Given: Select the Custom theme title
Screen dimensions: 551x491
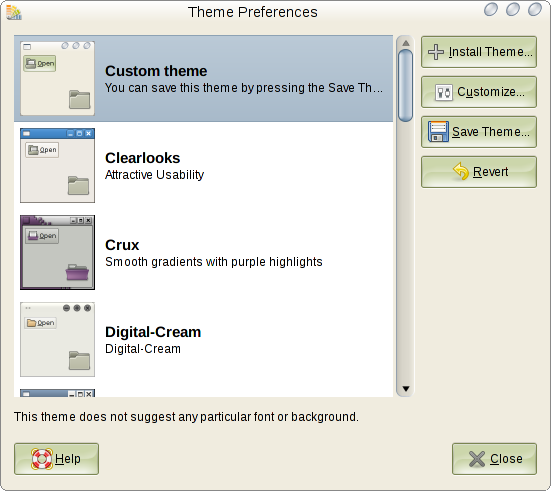Looking at the screenshot, I should (x=156, y=71).
